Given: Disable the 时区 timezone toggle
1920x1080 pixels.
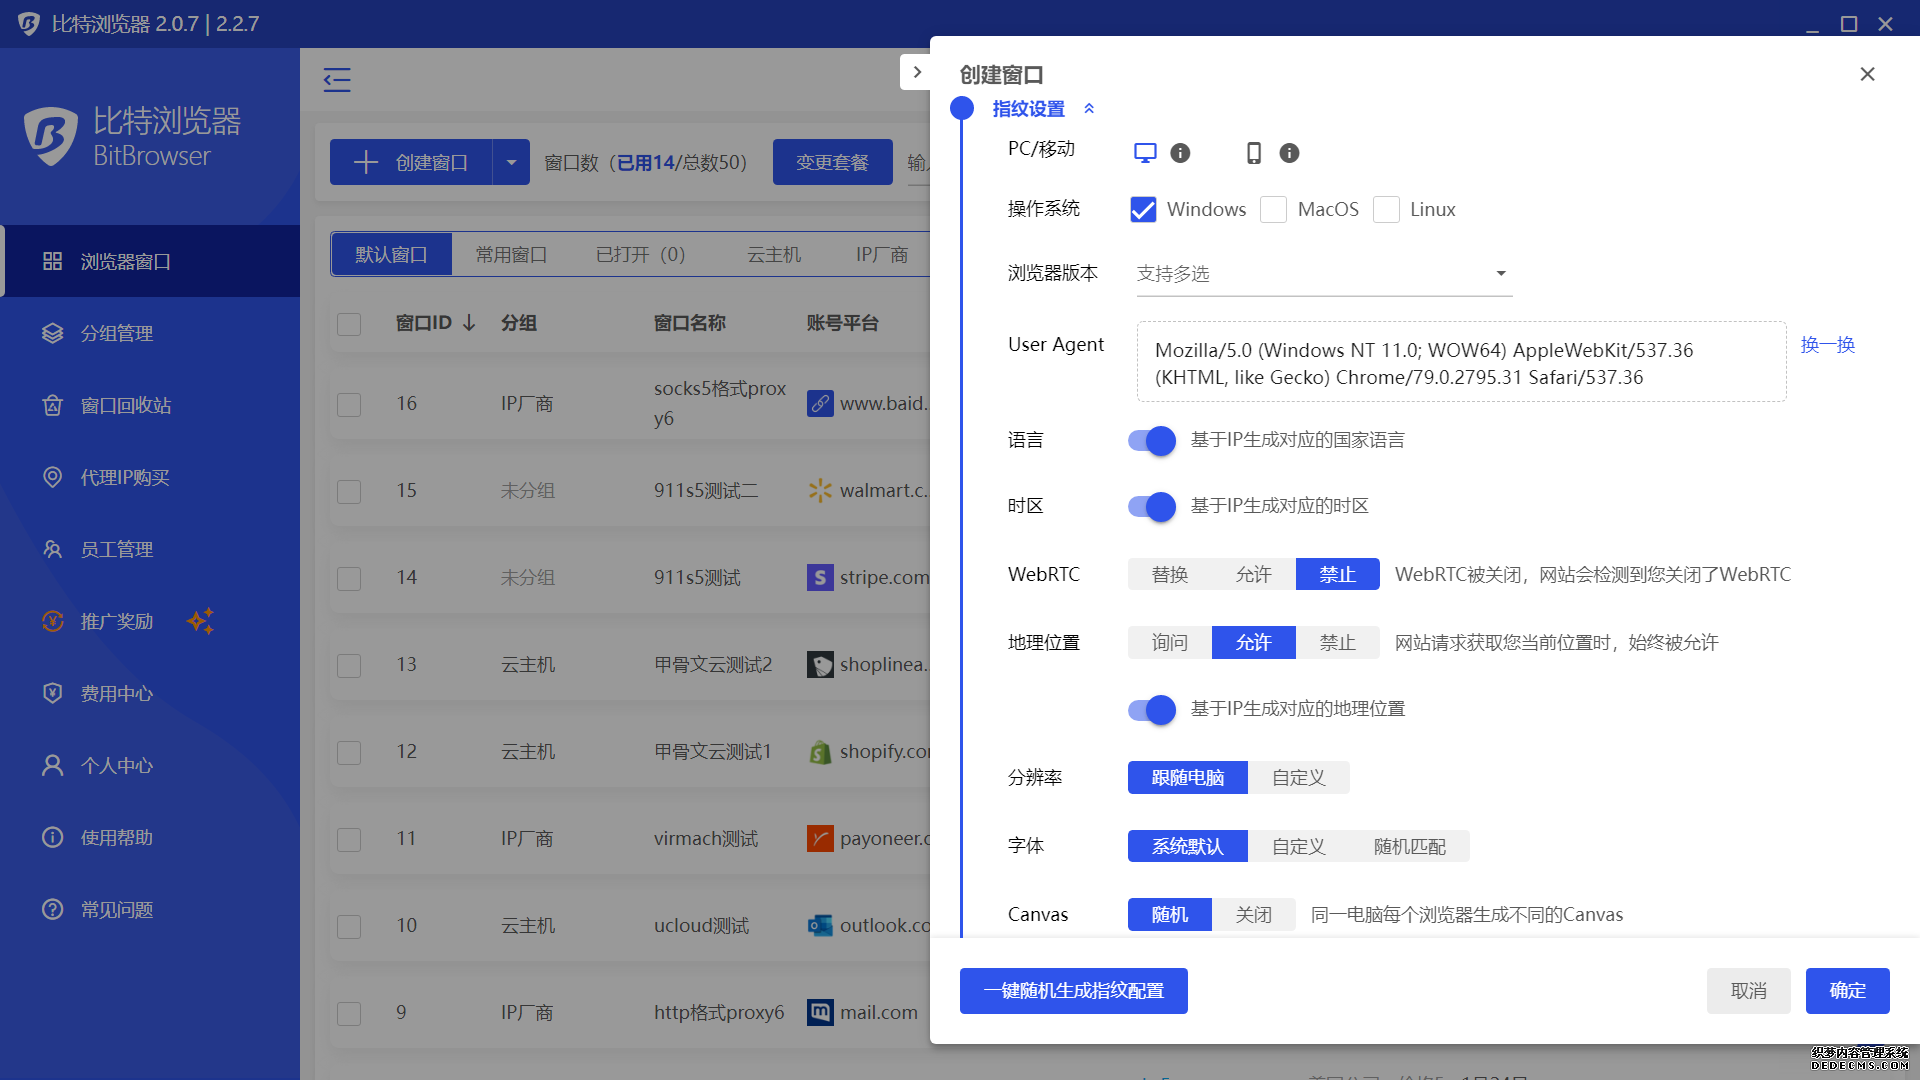Looking at the screenshot, I should pyautogui.click(x=1151, y=507).
